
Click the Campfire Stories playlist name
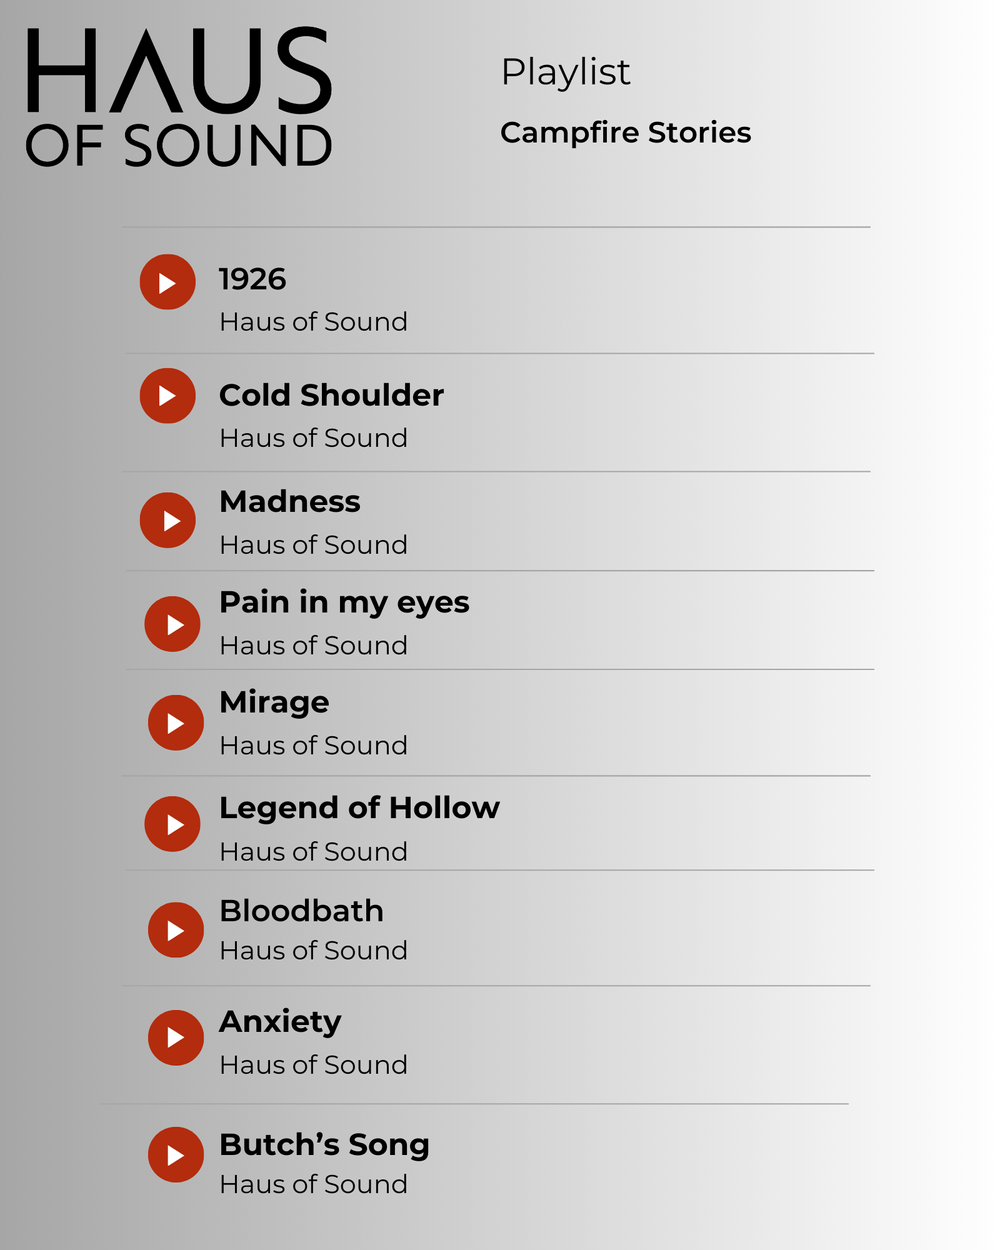(625, 132)
